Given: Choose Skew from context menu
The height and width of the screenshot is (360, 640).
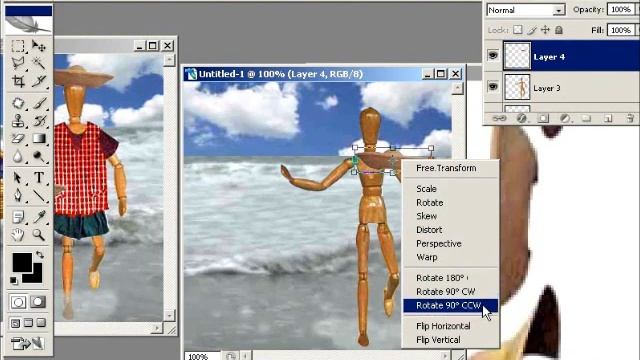Looking at the screenshot, I should pyautogui.click(x=426, y=216).
